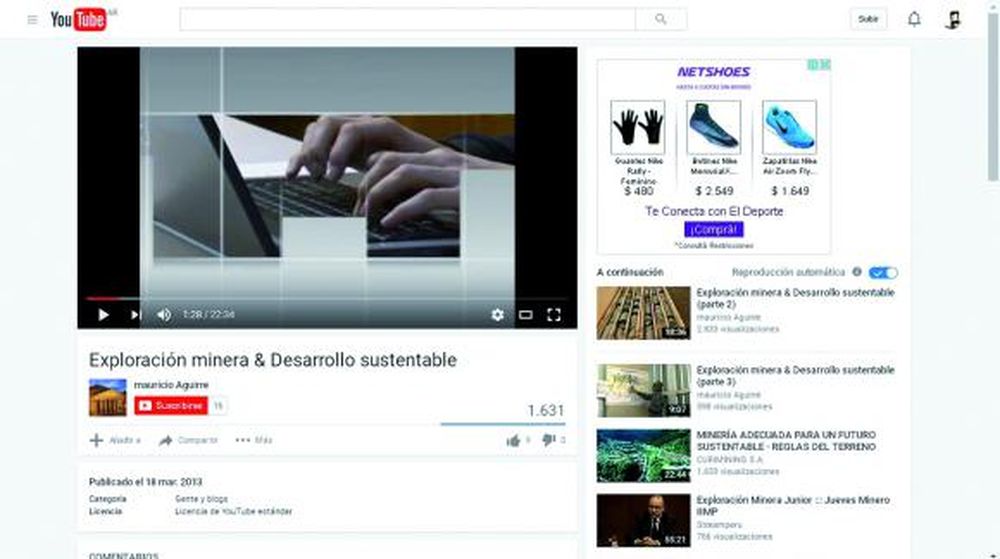This screenshot has width=1000, height=559.
Task: Open the parte 3 video title
Action: tap(795, 376)
